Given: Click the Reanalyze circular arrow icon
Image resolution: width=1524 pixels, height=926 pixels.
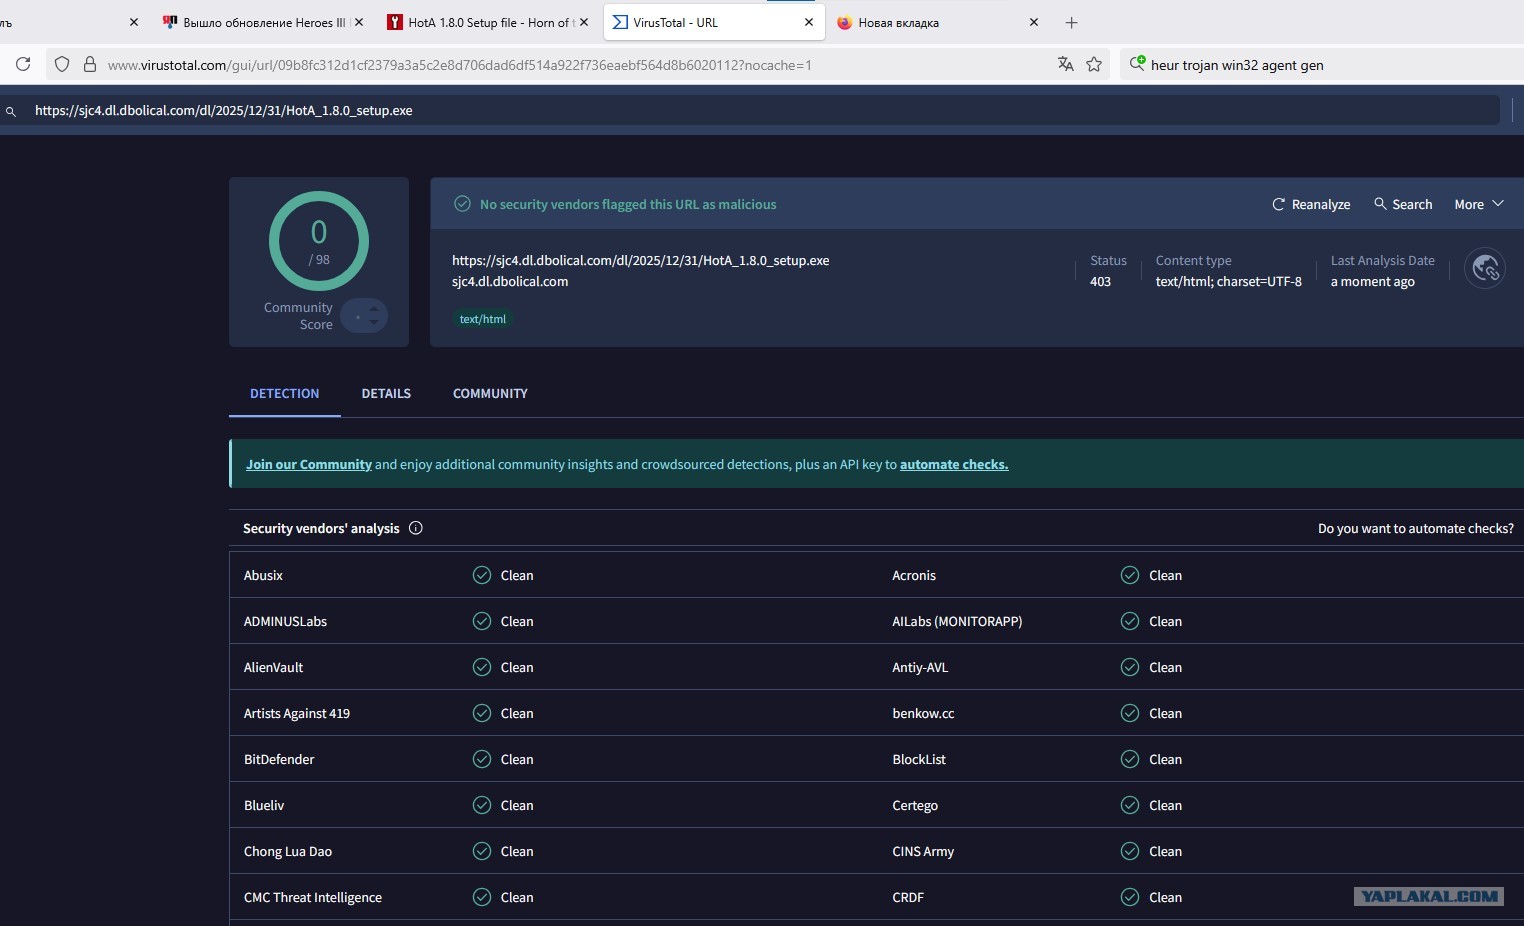Looking at the screenshot, I should pos(1278,204).
